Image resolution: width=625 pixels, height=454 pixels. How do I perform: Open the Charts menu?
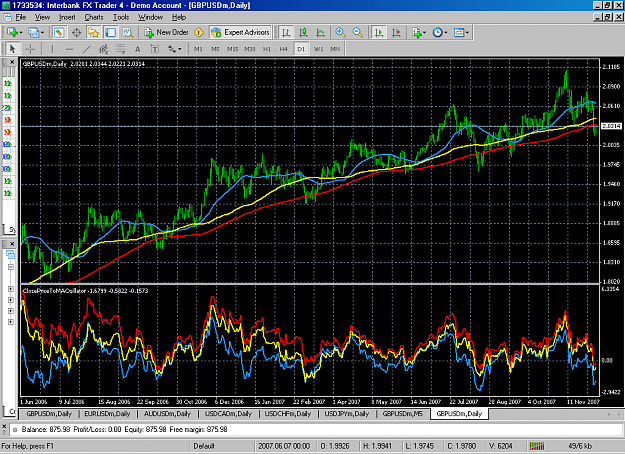point(94,17)
